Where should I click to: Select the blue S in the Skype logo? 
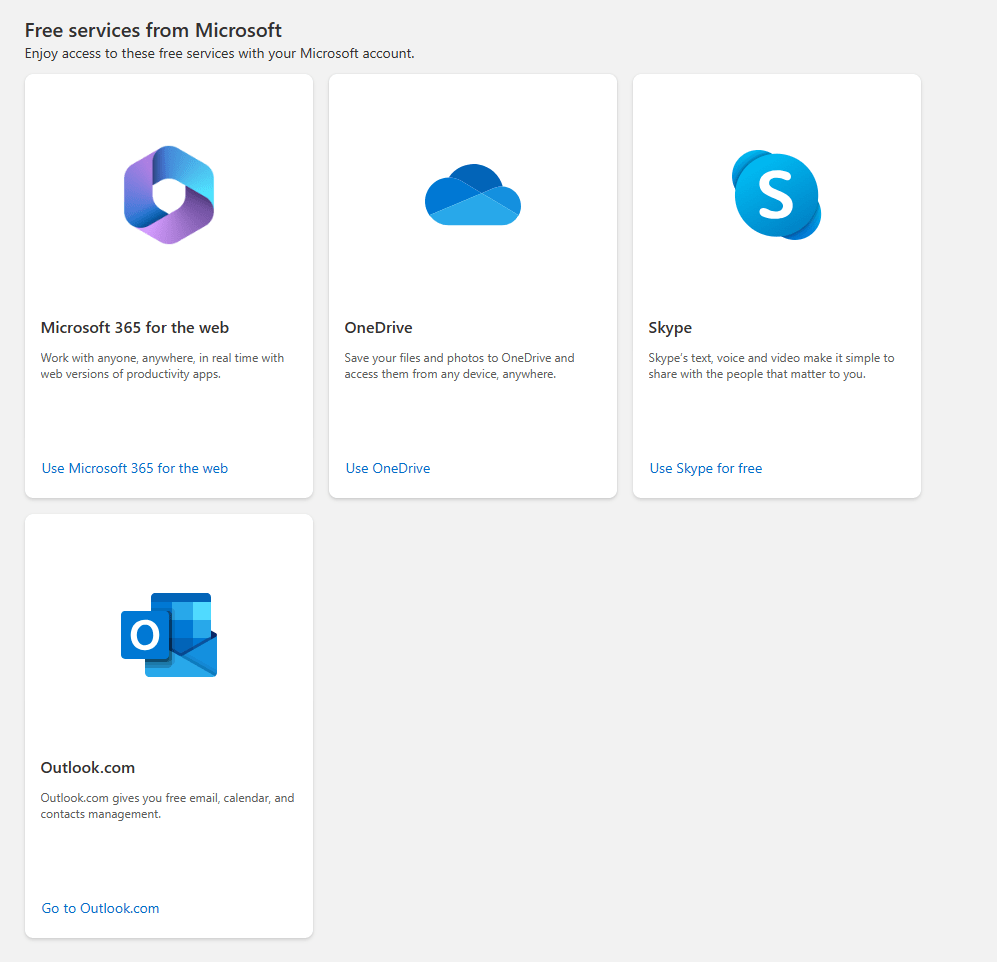click(x=775, y=193)
